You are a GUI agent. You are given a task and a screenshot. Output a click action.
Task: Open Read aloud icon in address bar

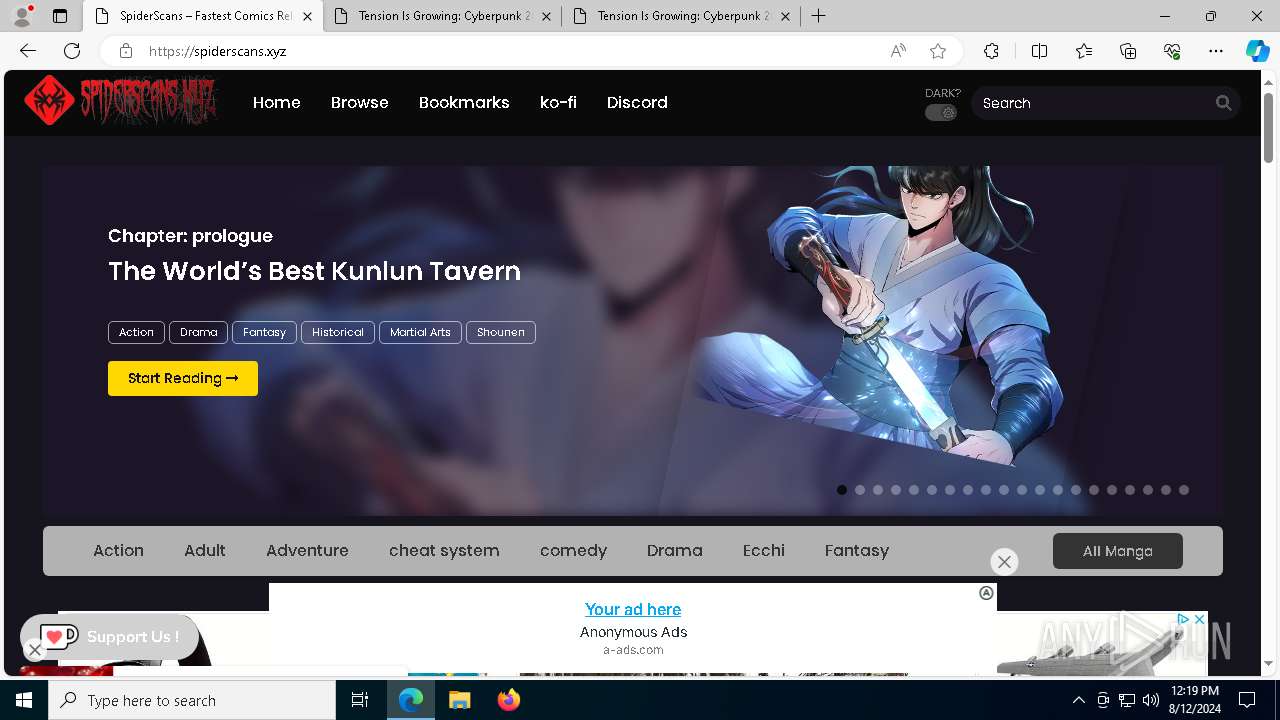click(898, 51)
